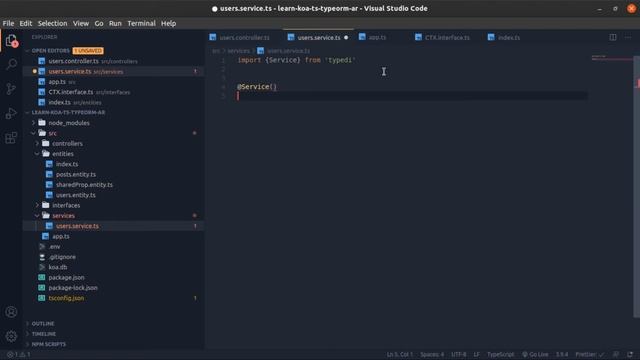
Task: Collapse the entities folder
Action: (x=37, y=153)
